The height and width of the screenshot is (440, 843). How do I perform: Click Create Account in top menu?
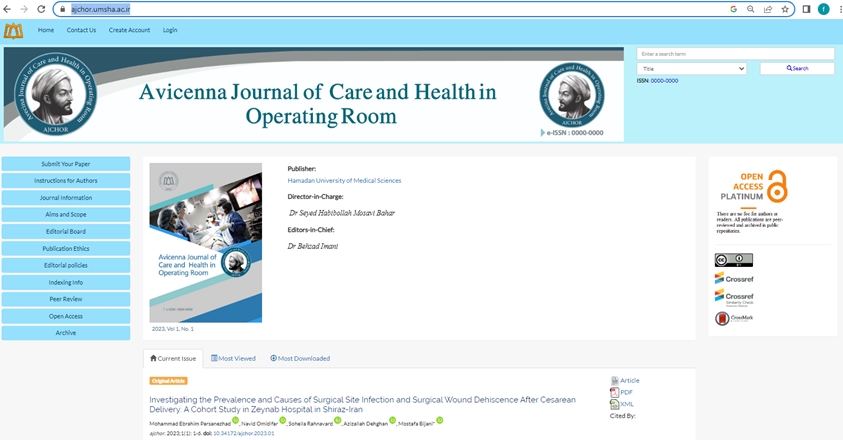tap(130, 30)
